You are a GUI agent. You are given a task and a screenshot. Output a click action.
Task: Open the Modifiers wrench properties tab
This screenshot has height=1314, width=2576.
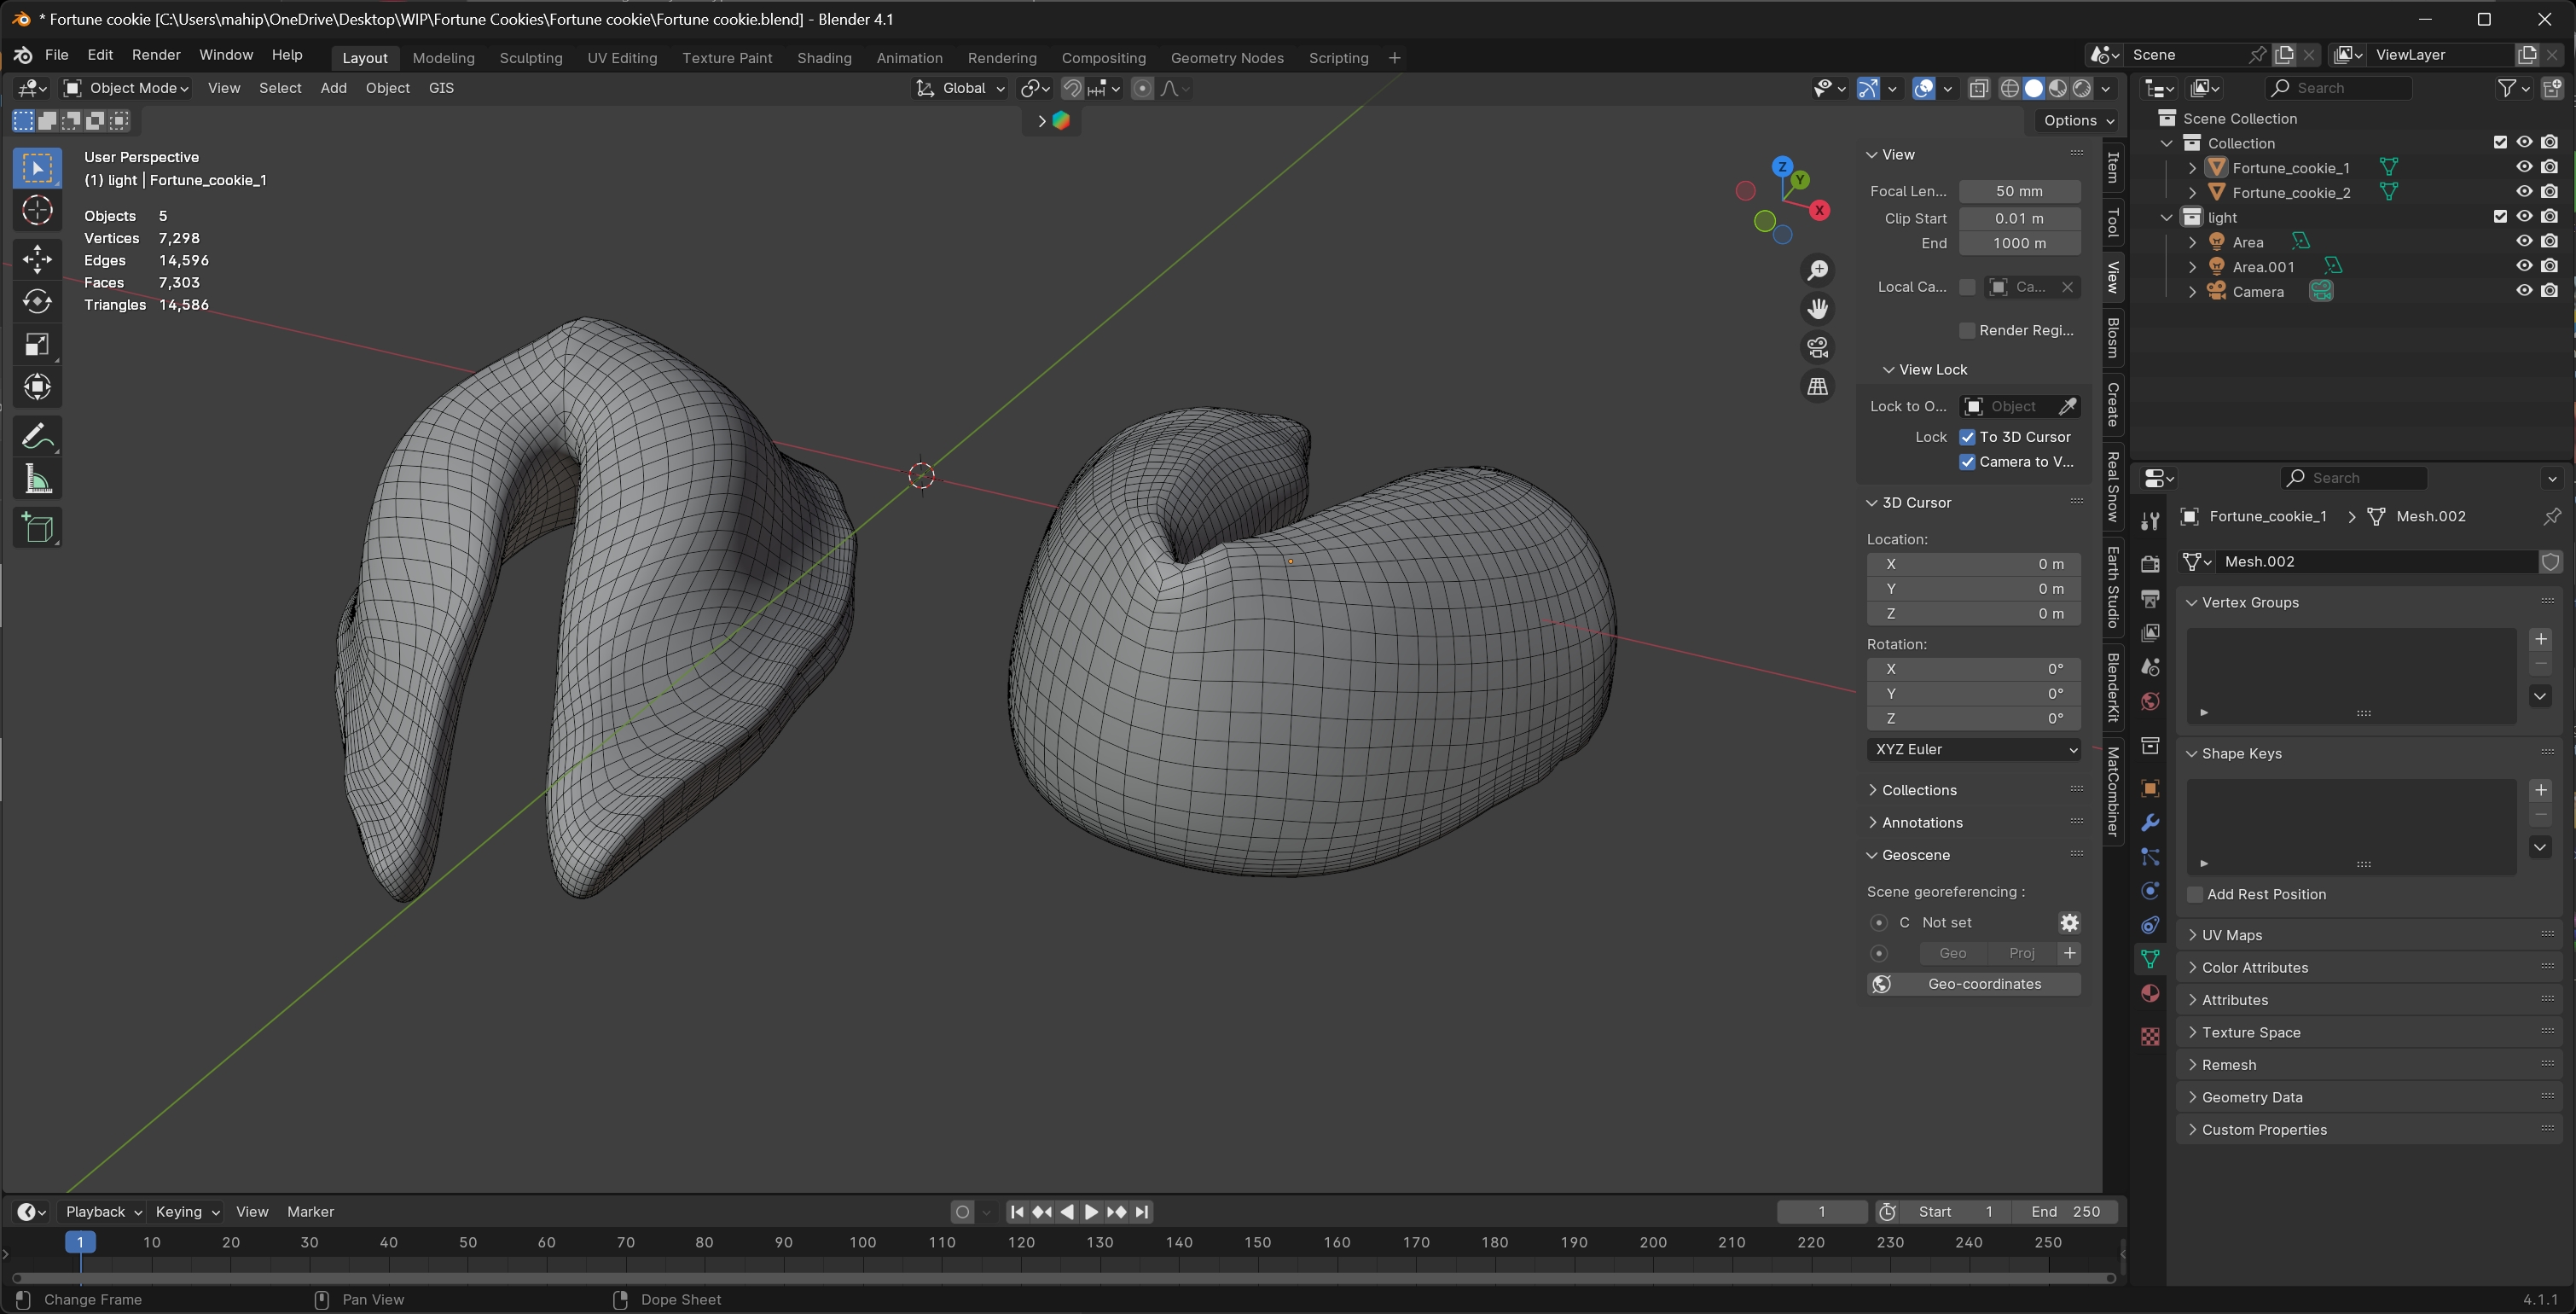[x=2150, y=823]
